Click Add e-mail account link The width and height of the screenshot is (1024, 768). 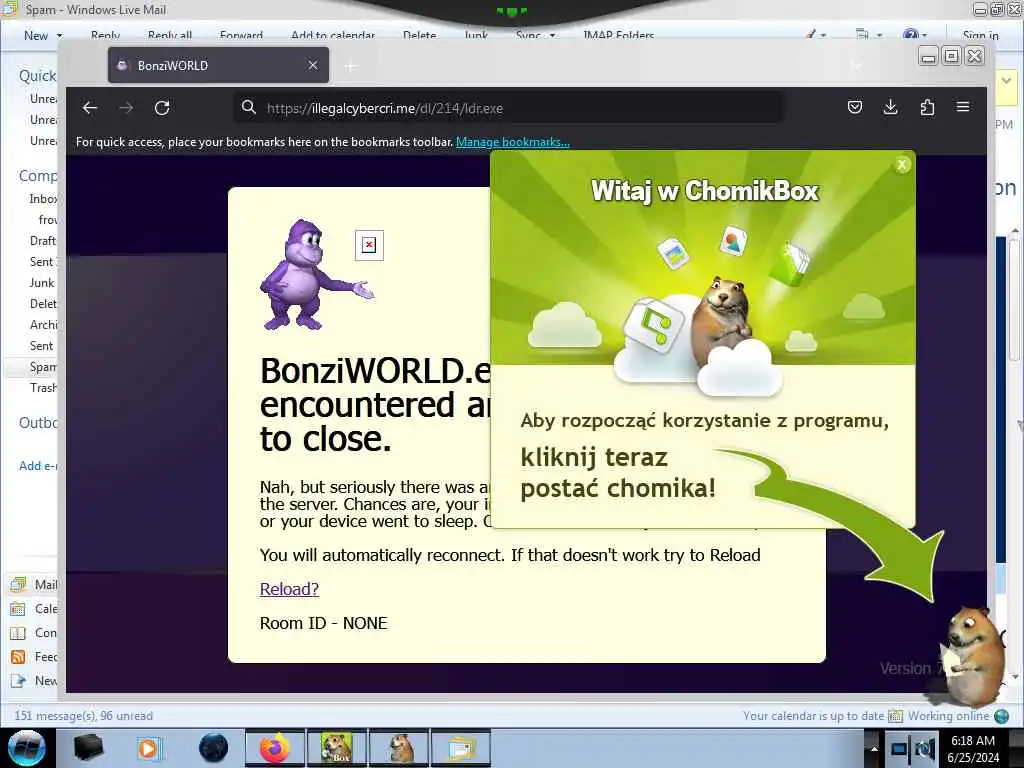coord(38,466)
